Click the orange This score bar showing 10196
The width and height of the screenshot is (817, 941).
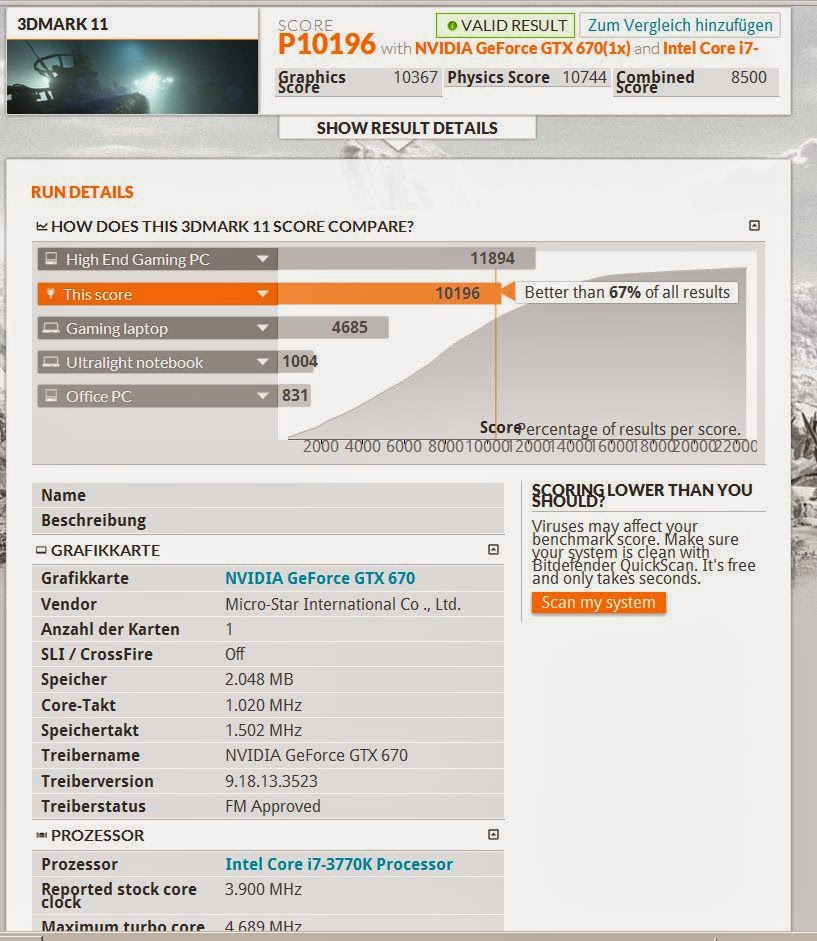pyautogui.click(x=389, y=293)
